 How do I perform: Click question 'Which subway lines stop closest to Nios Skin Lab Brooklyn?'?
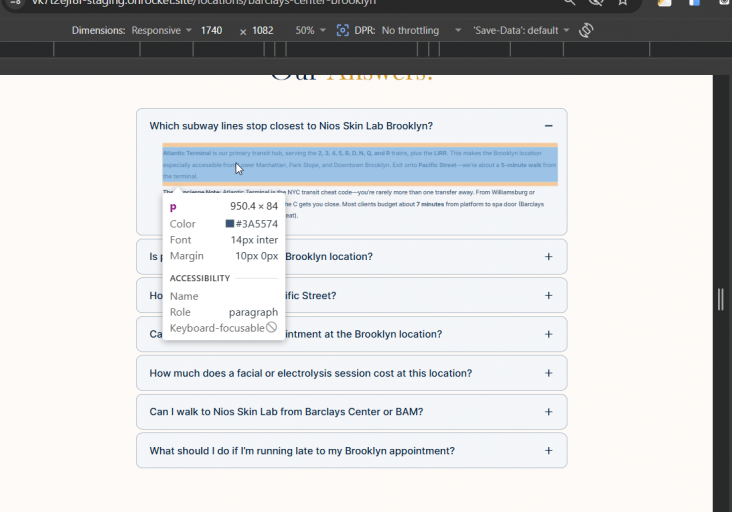tap(291, 126)
